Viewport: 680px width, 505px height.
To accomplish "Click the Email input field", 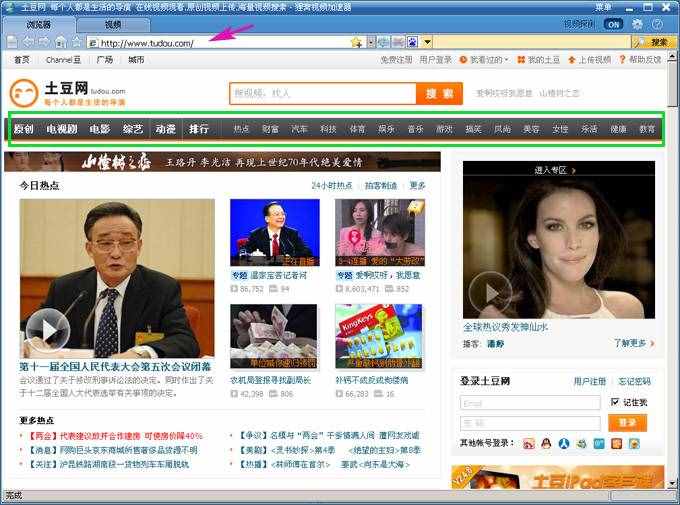I will pos(530,402).
